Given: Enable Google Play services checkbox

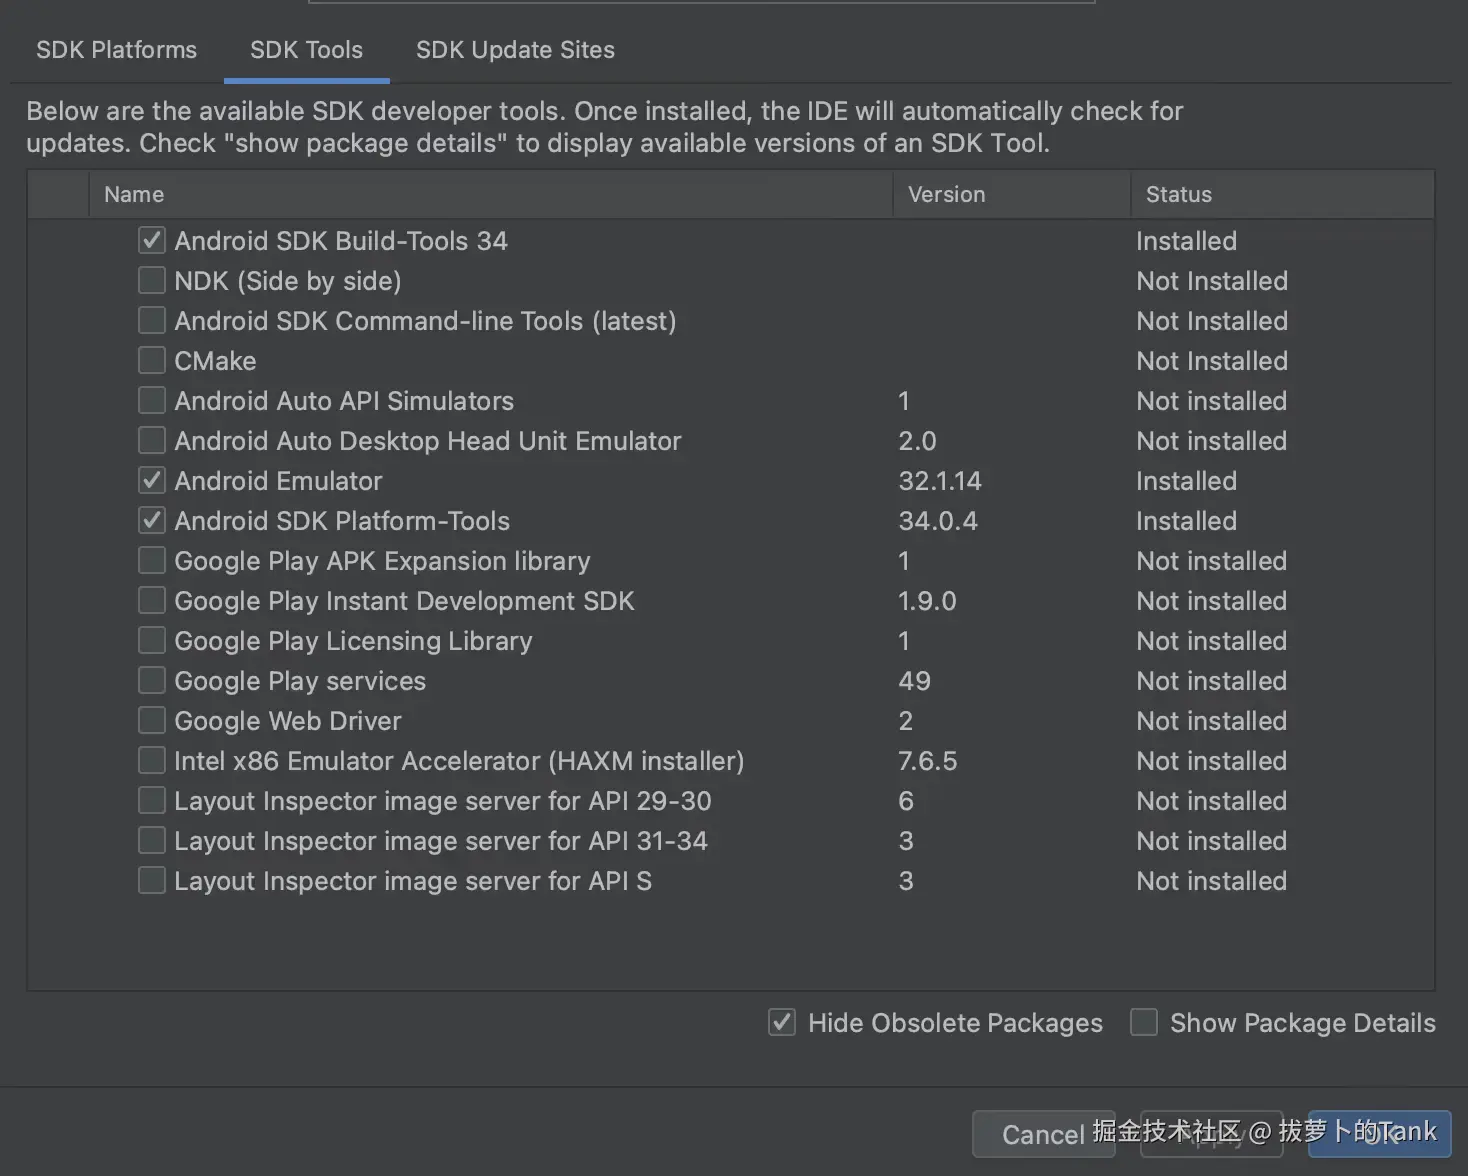Looking at the screenshot, I should point(152,680).
